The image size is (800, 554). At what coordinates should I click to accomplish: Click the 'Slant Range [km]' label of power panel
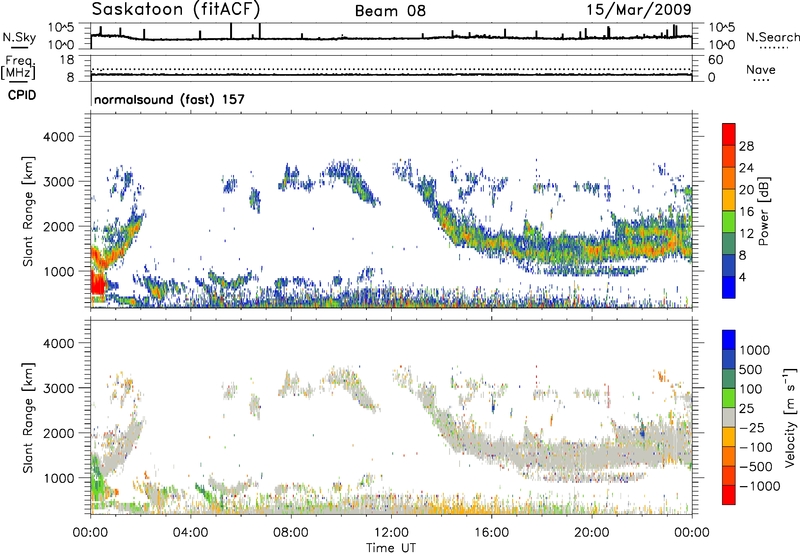coord(28,211)
